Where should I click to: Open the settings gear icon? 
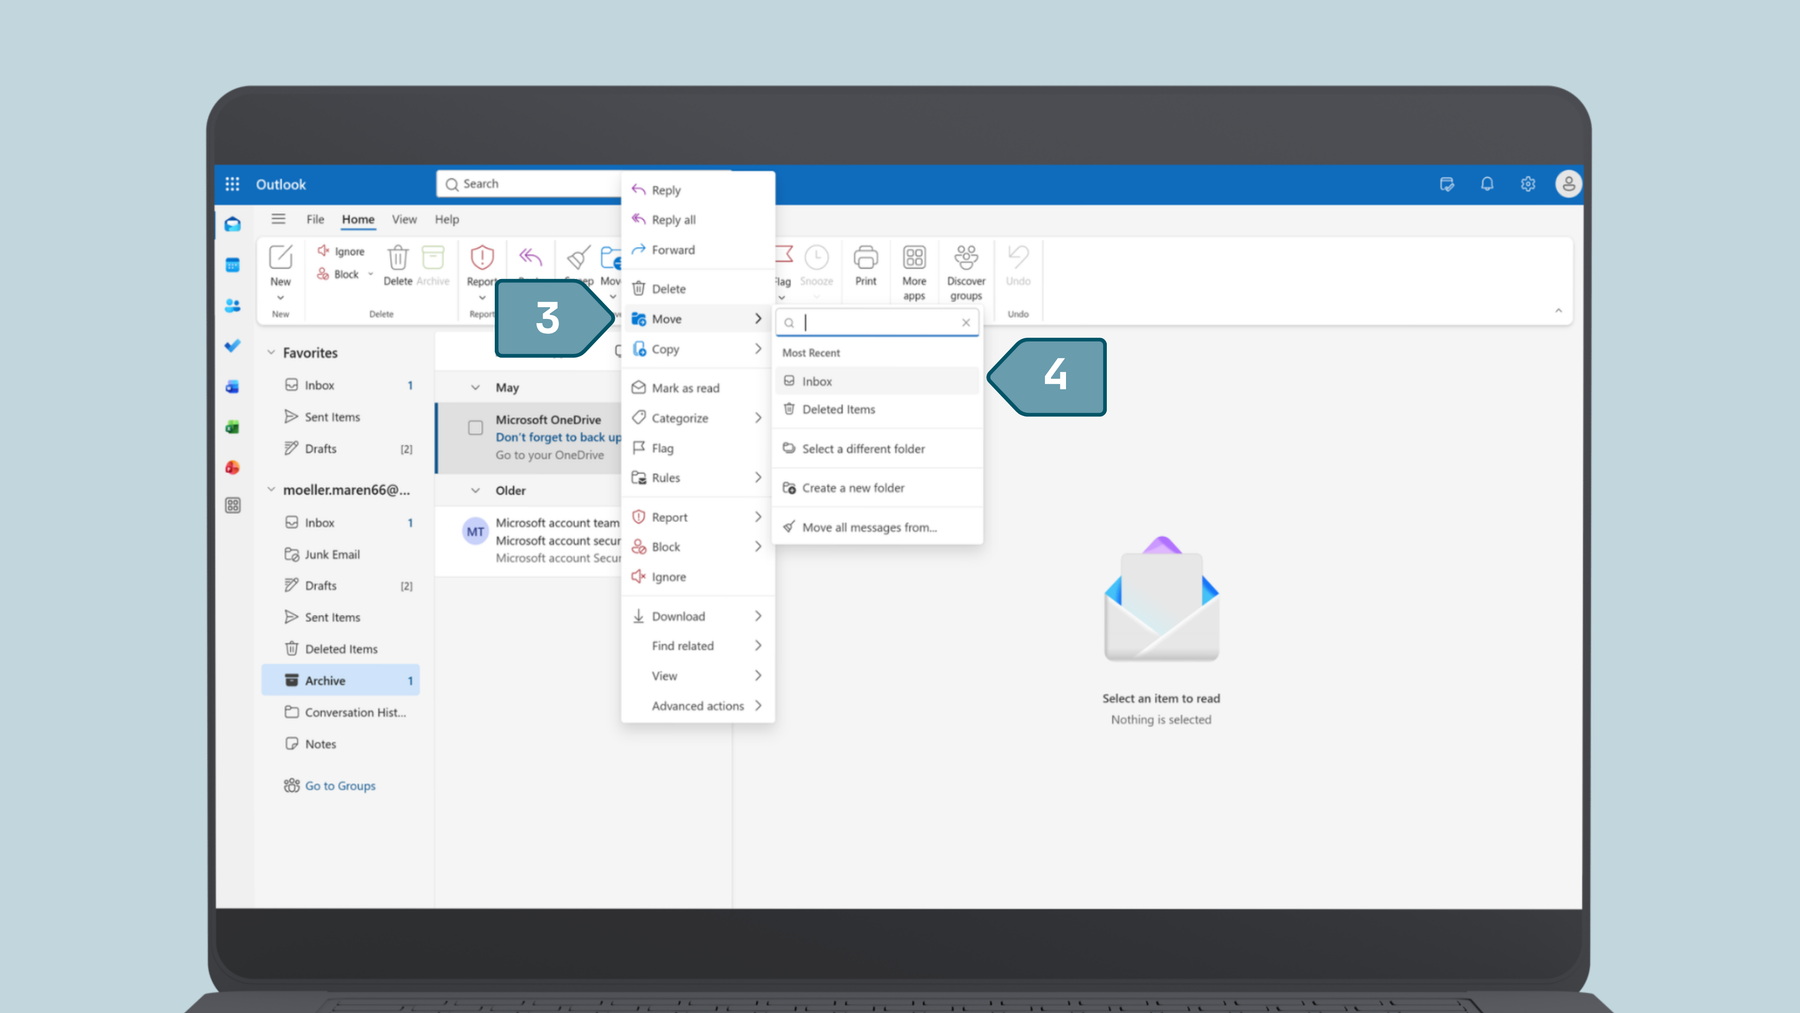point(1528,184)
